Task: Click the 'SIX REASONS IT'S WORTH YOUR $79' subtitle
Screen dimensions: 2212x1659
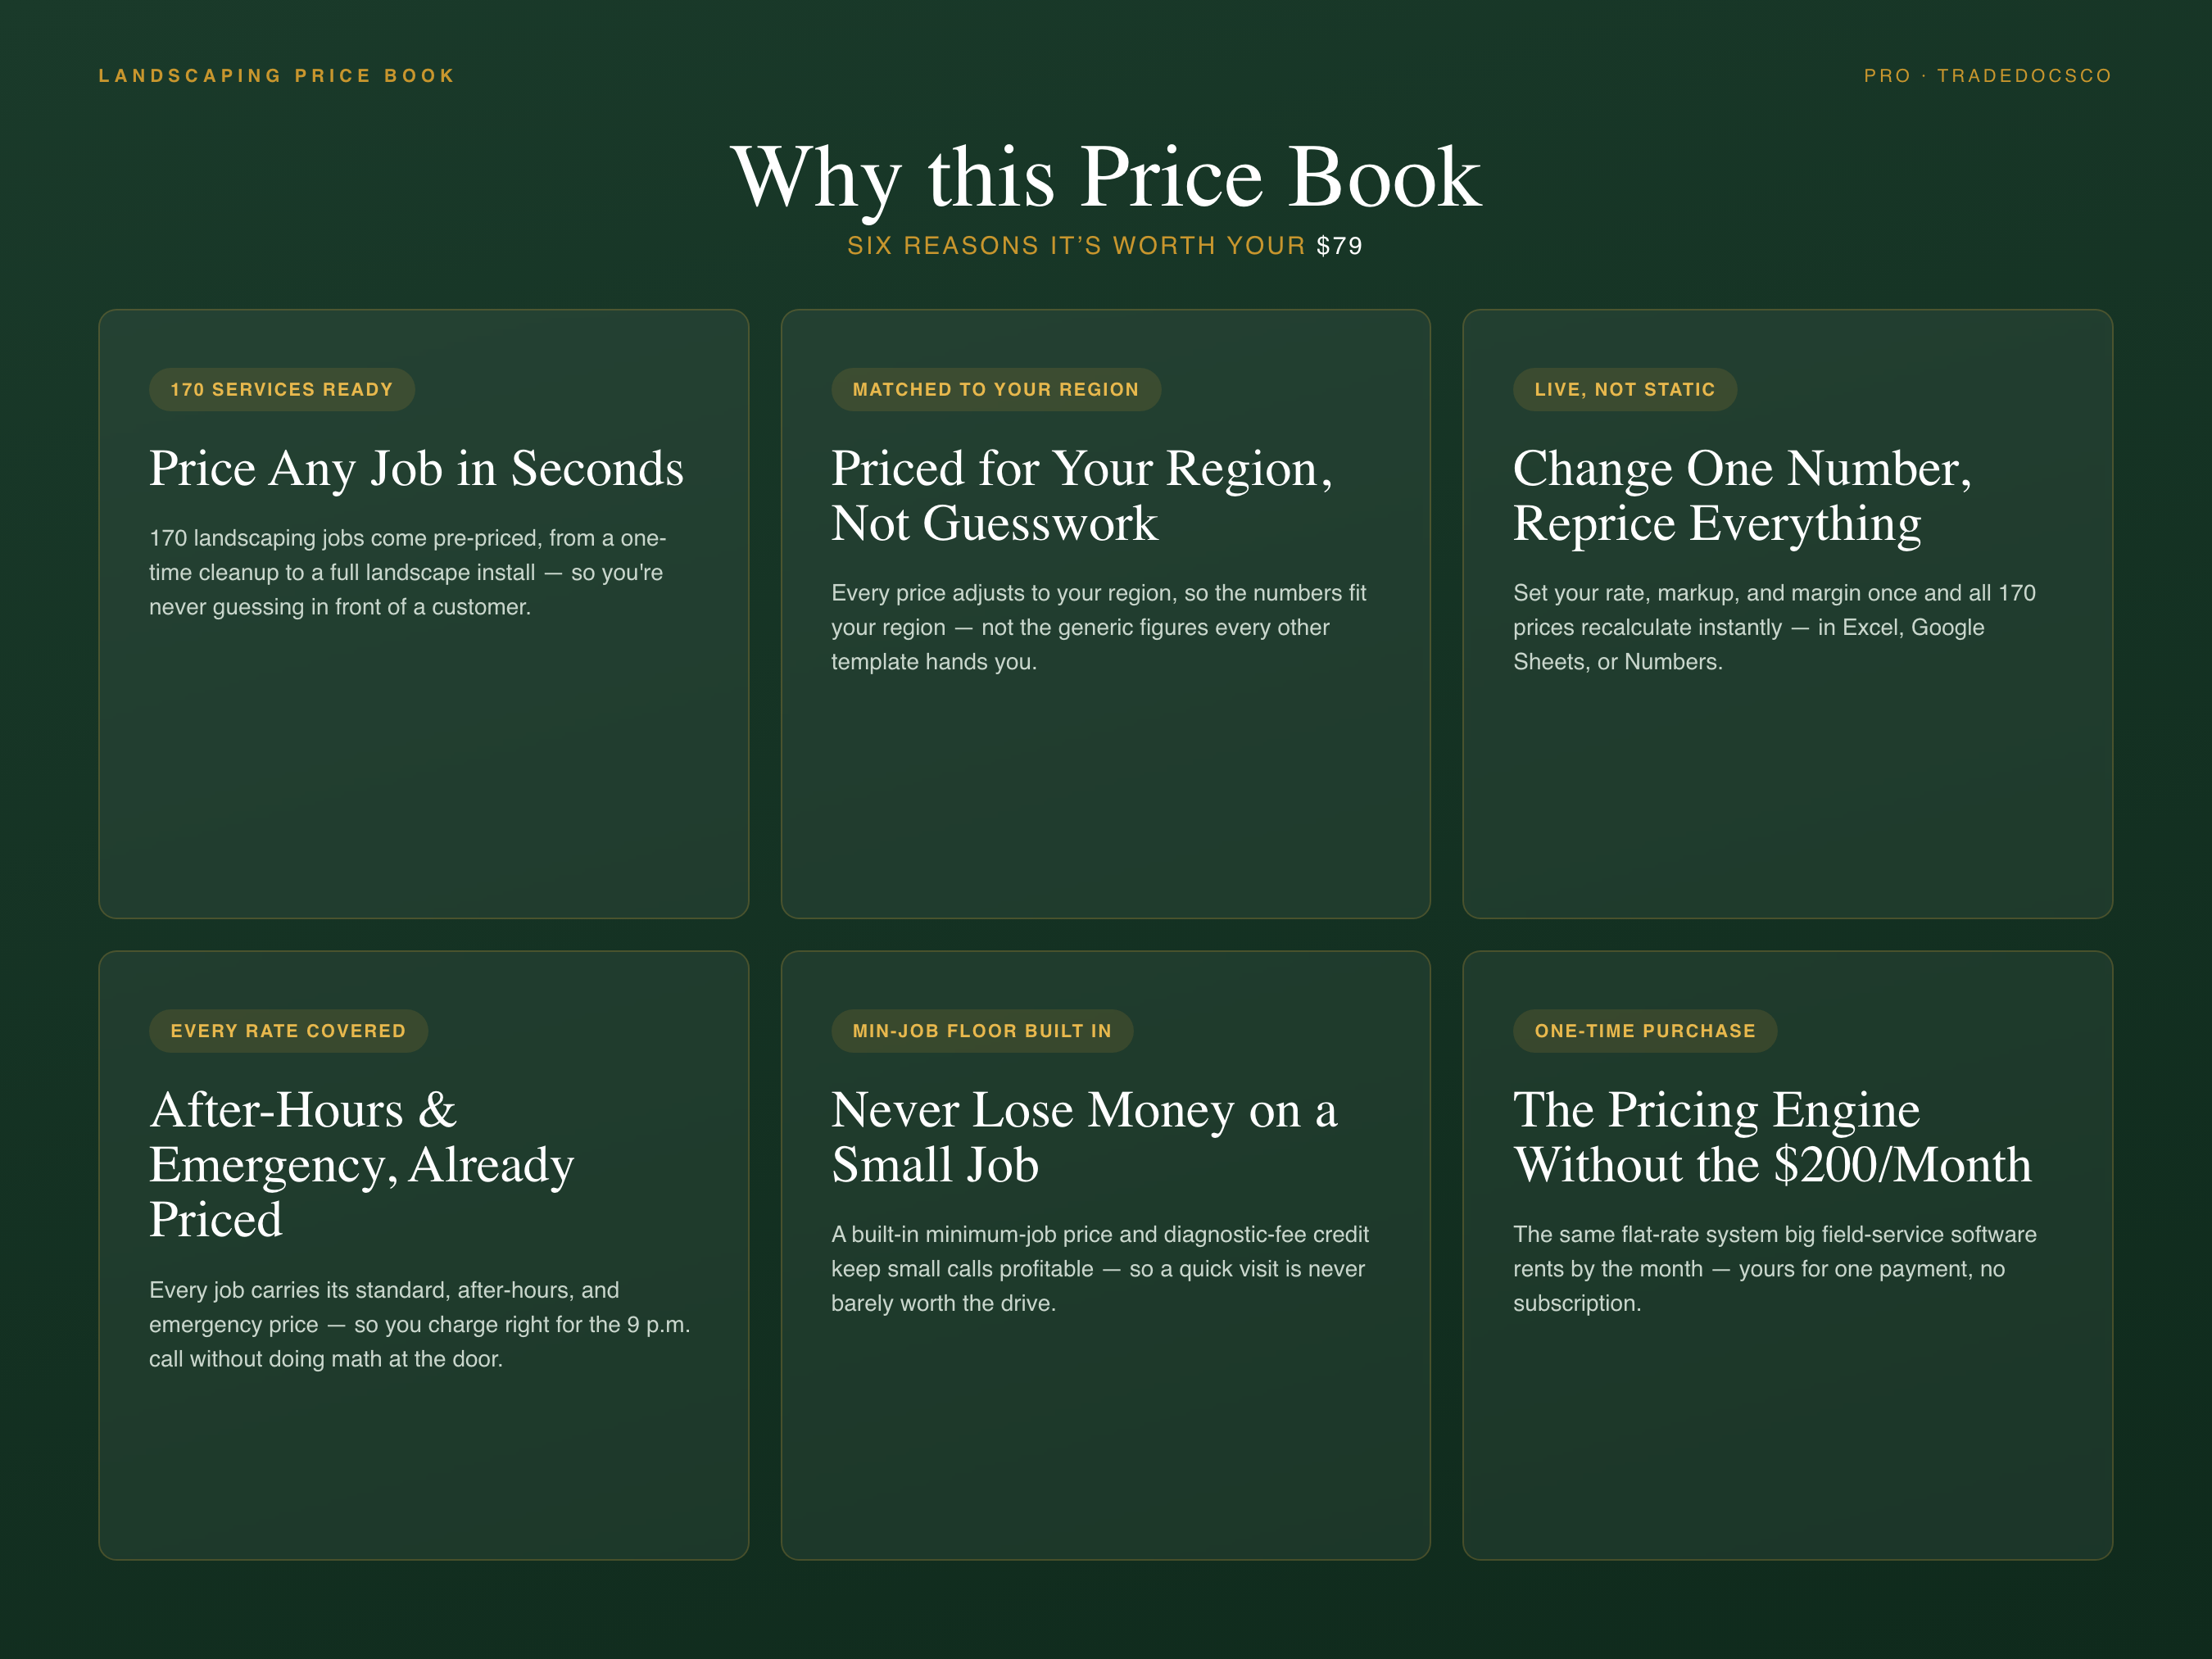Action: coord(1105,246)
